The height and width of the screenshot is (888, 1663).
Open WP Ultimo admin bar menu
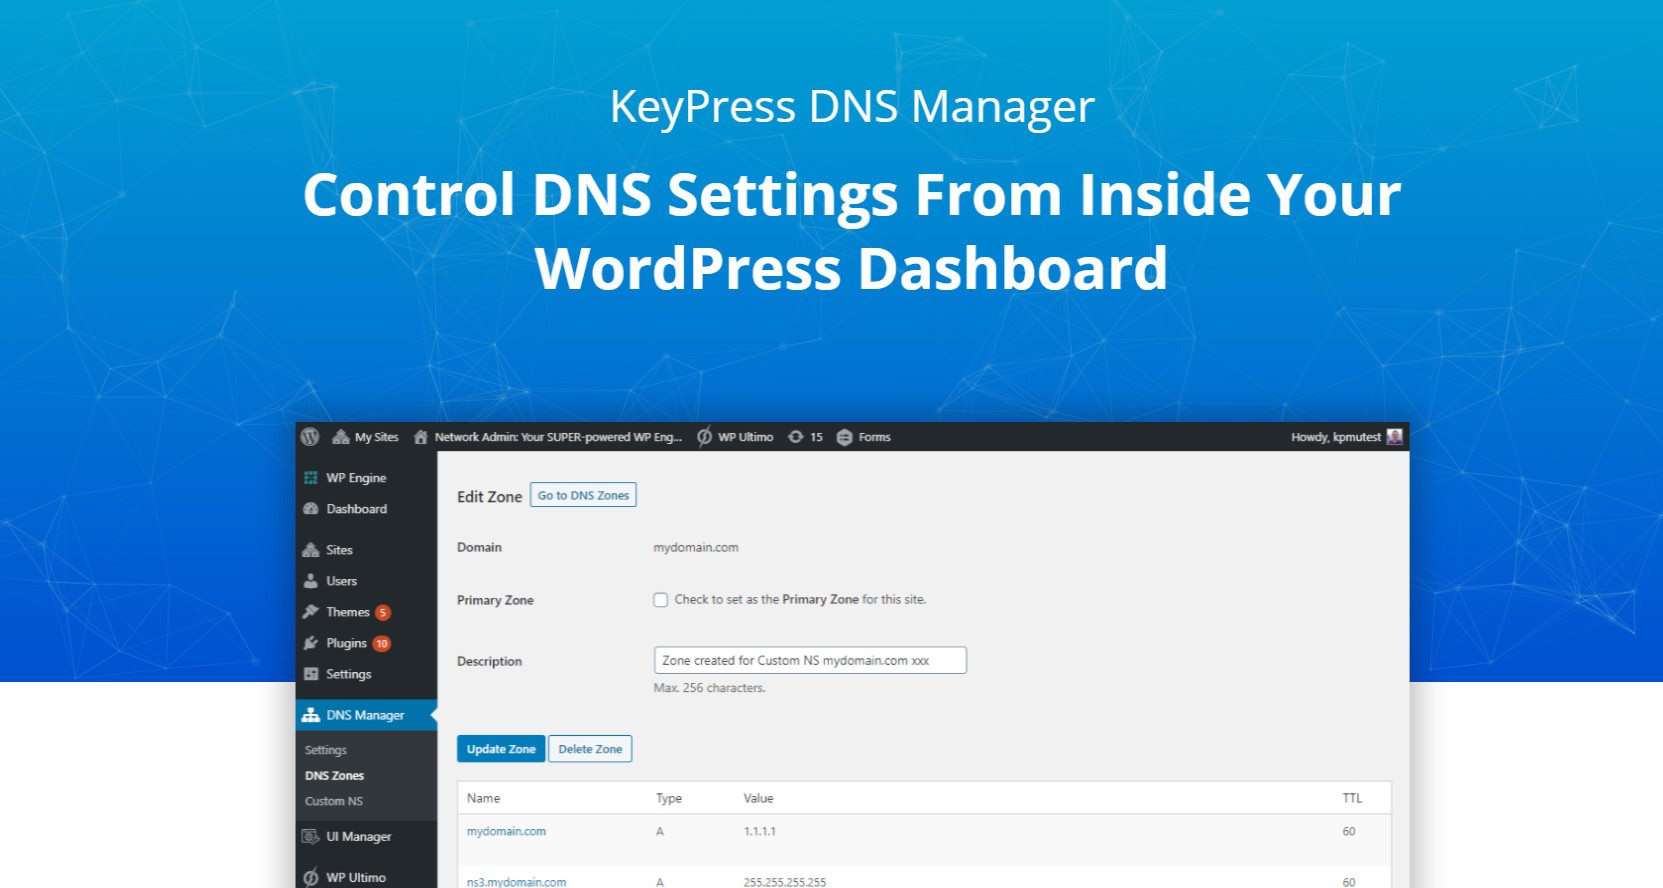[x=735, y=437]
